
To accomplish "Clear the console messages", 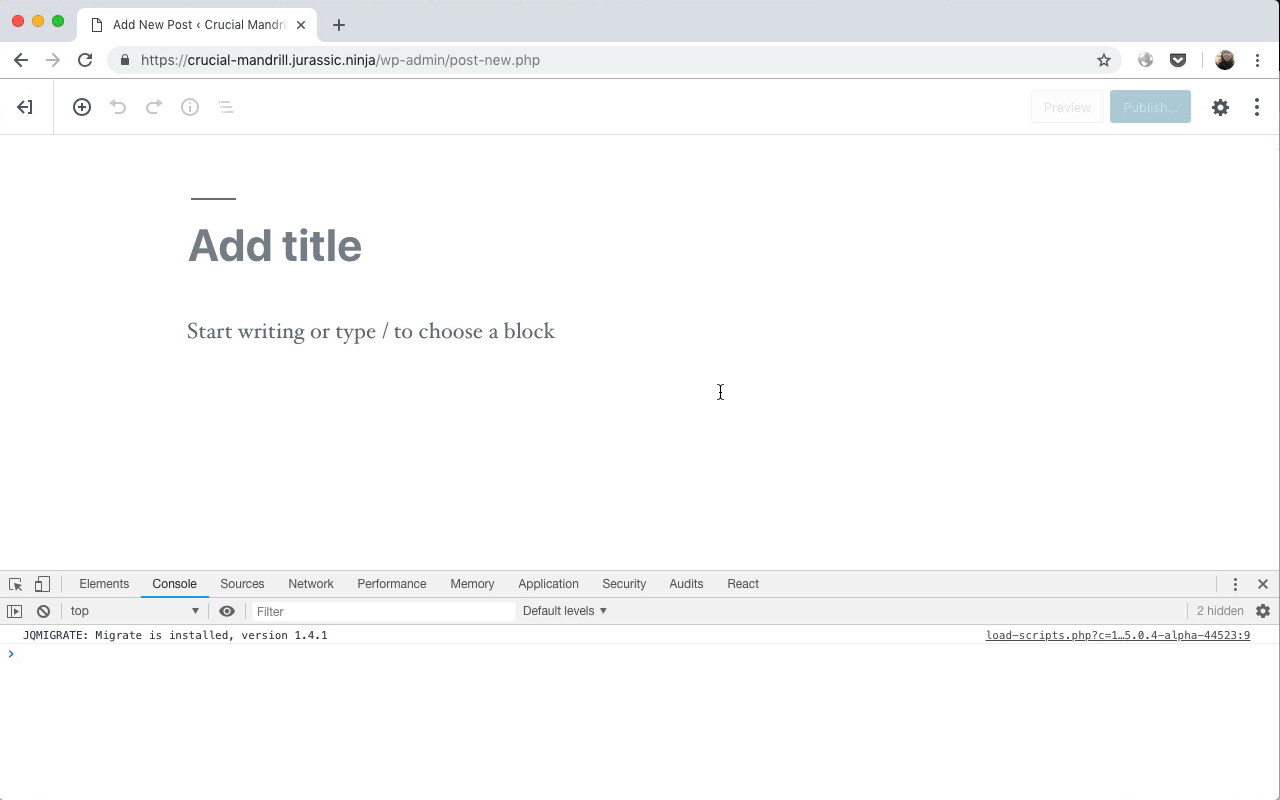I will [43, 611].
